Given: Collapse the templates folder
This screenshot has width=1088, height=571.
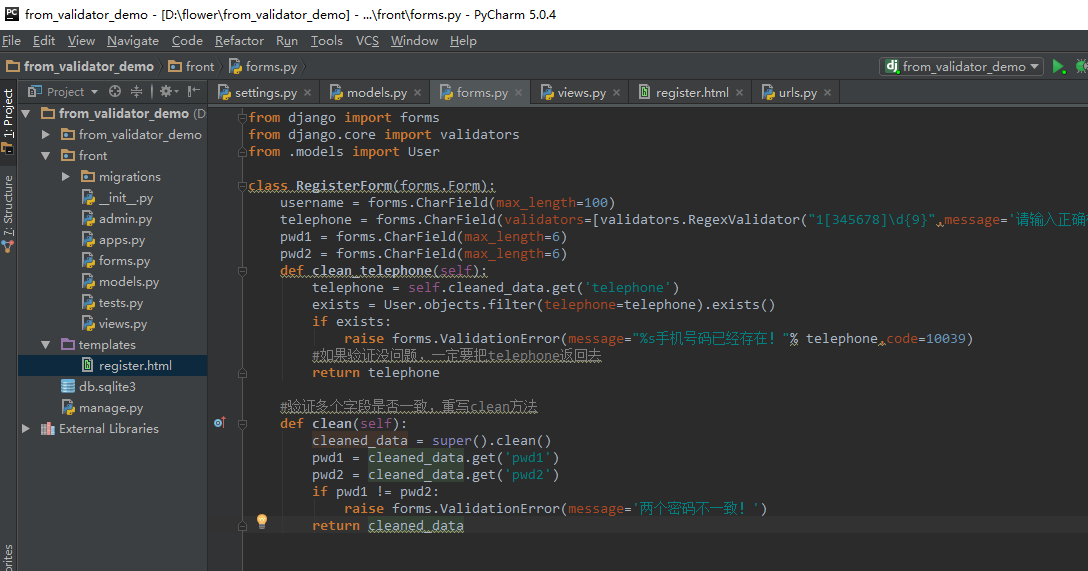Looking at the screenshot, I should pyautogui.click(x=46, y=345).
